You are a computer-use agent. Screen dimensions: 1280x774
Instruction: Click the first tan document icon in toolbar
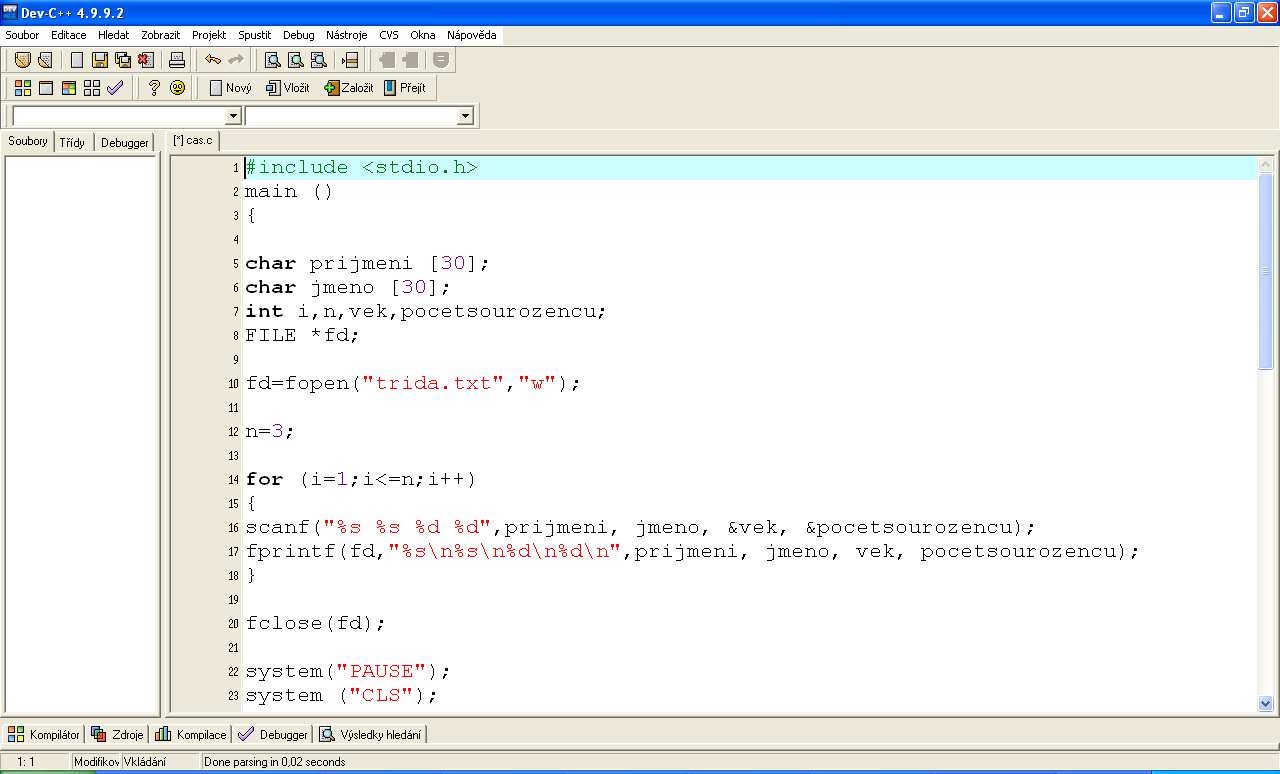22,60
